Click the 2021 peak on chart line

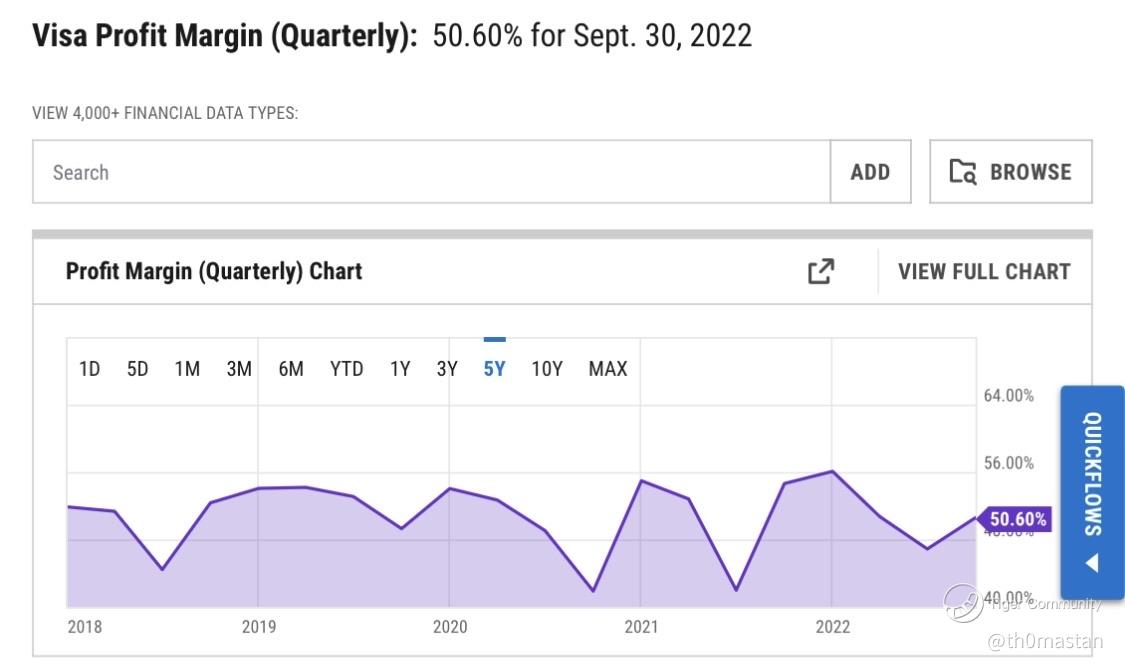[641, 481]
